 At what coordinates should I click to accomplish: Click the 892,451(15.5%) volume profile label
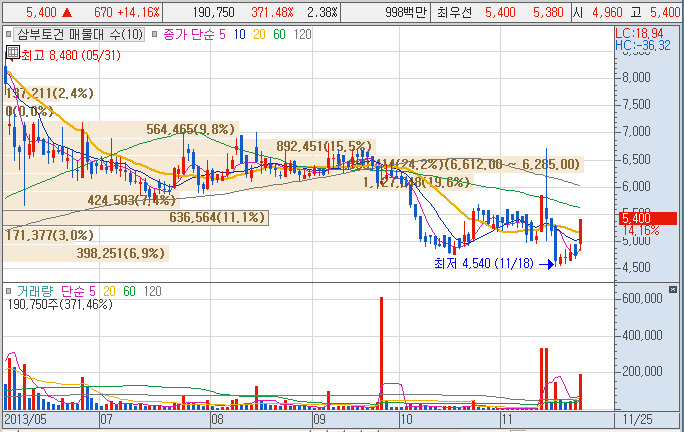click(x=324, y=146)
